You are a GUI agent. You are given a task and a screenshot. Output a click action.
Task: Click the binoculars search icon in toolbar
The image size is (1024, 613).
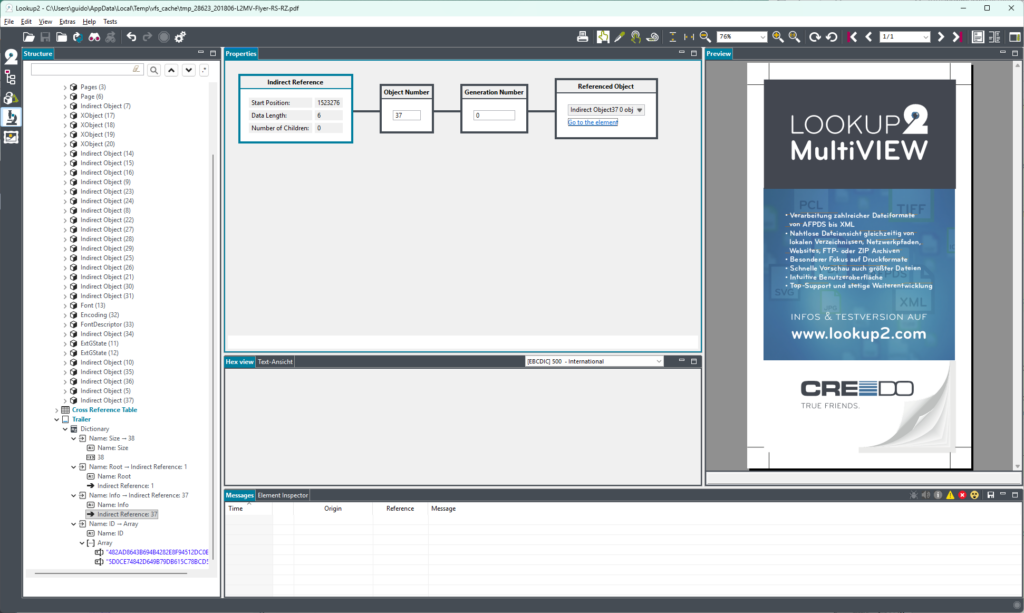point(95,37)
